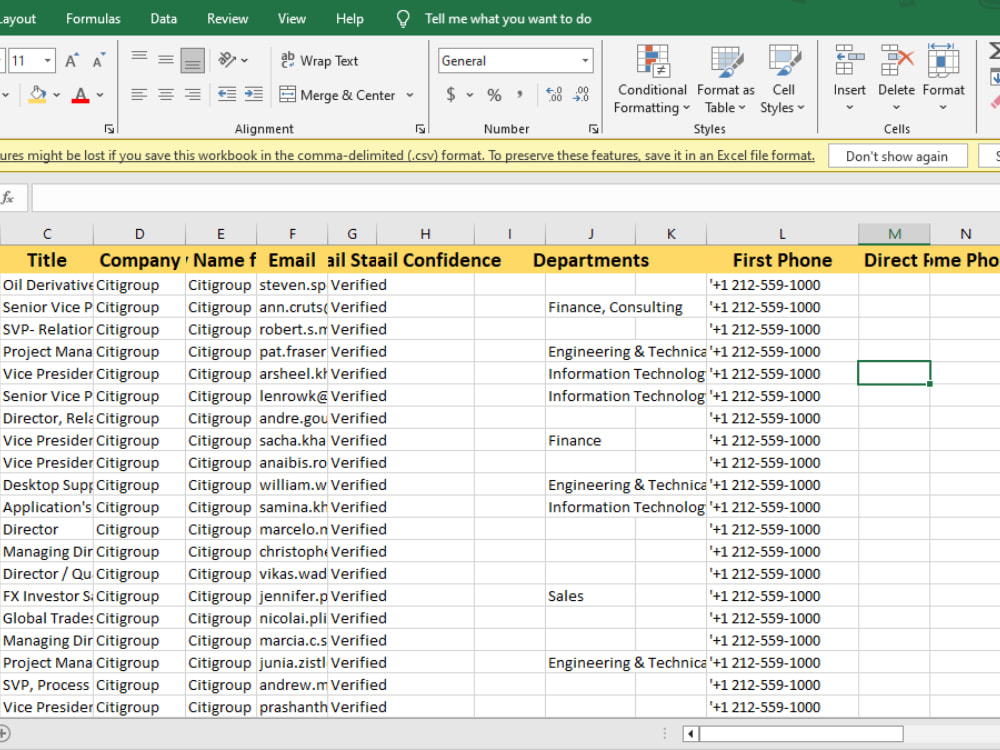Select the 'Oil Derivative' title cell
The width and height of the screenshot is (1000, 750).
point(47,285)
